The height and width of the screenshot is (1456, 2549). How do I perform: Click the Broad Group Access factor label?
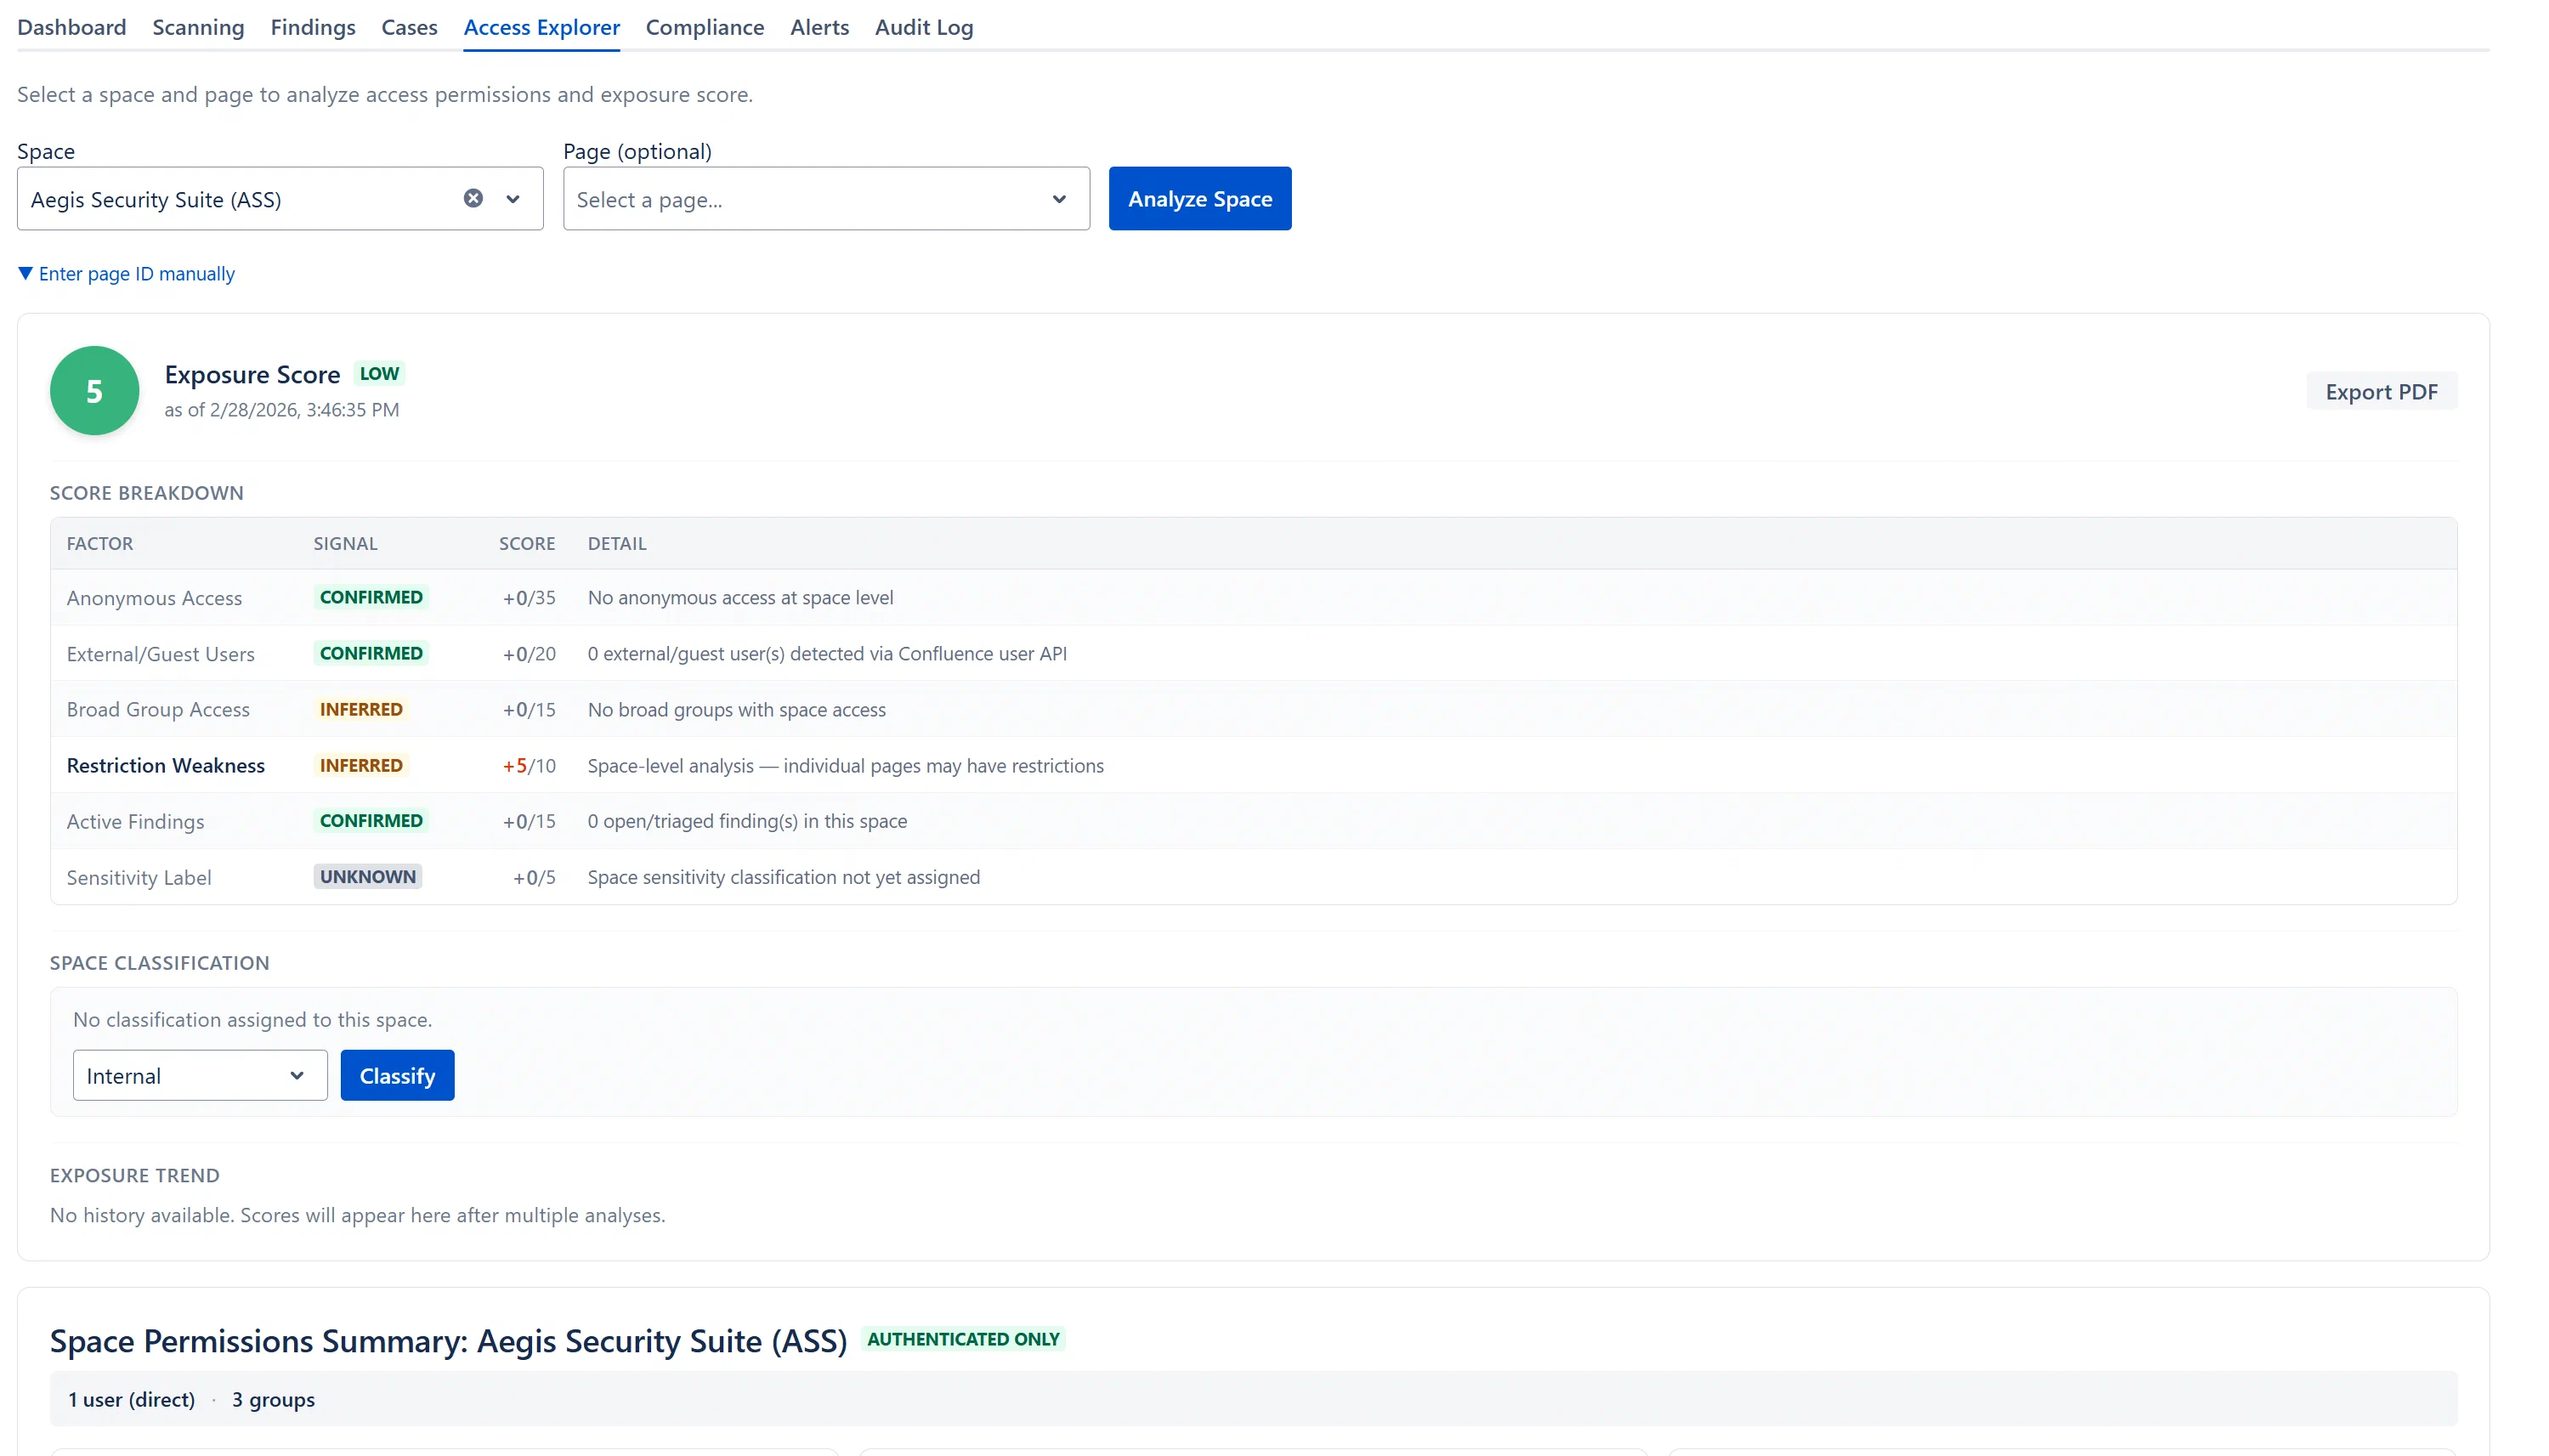click(158, 709)
